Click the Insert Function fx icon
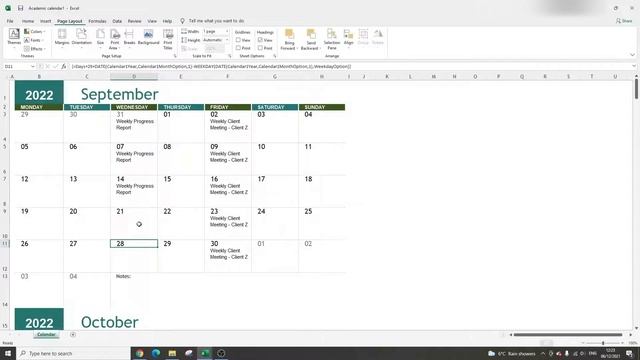The height and width of the screenshot is (360, 640). (64, 66)
